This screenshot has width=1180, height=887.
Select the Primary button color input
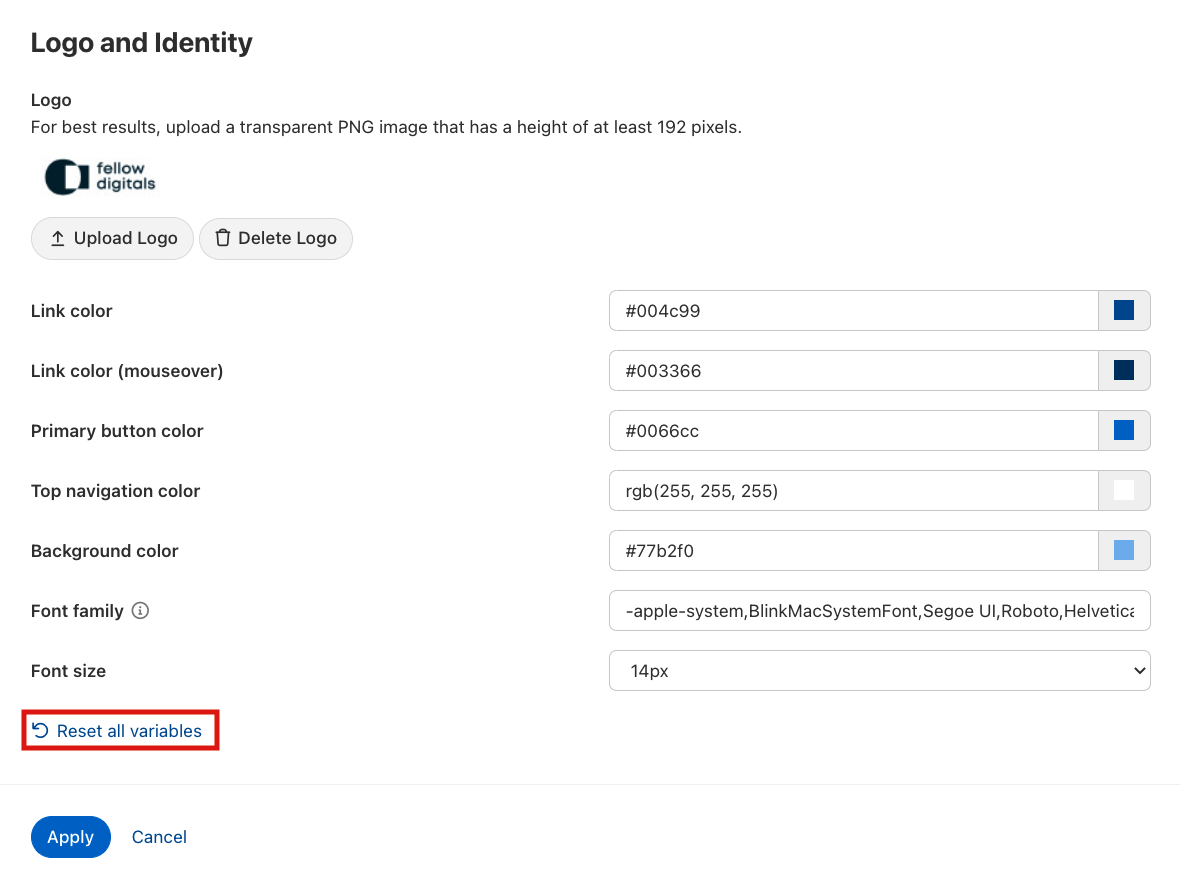(x=853, y=431)
